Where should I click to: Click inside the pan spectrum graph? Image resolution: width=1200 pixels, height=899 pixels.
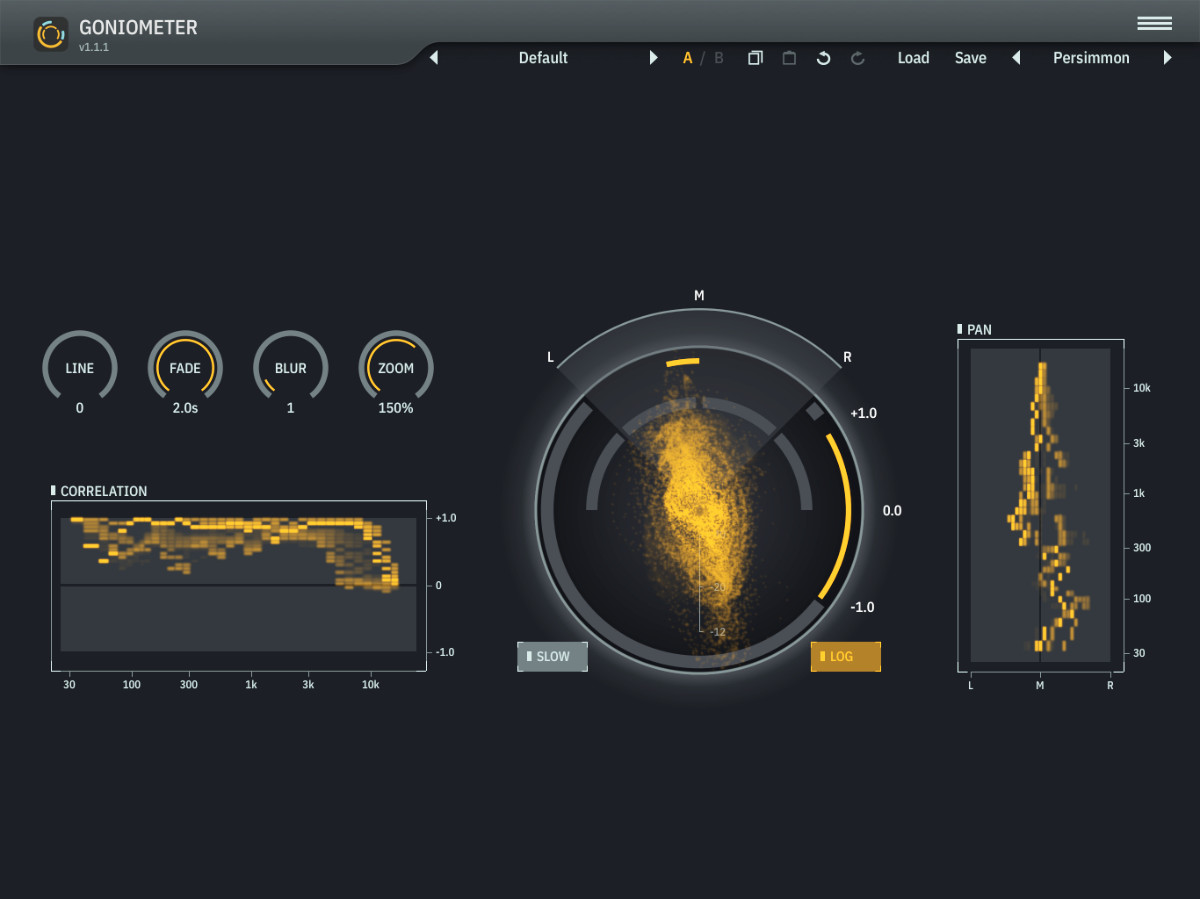[x=1040, y=505]
